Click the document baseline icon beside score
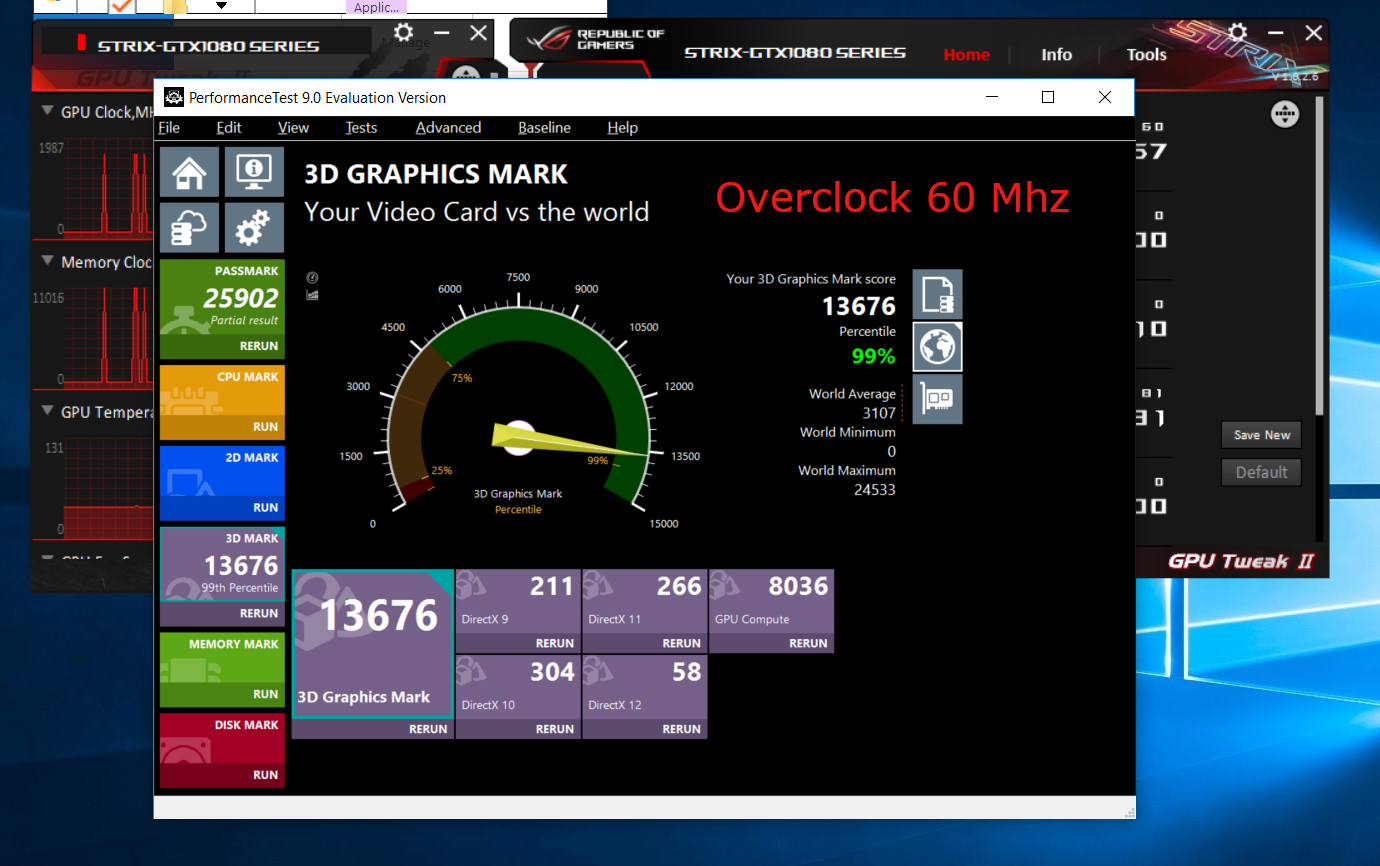1380x866 pixels. 937,294
